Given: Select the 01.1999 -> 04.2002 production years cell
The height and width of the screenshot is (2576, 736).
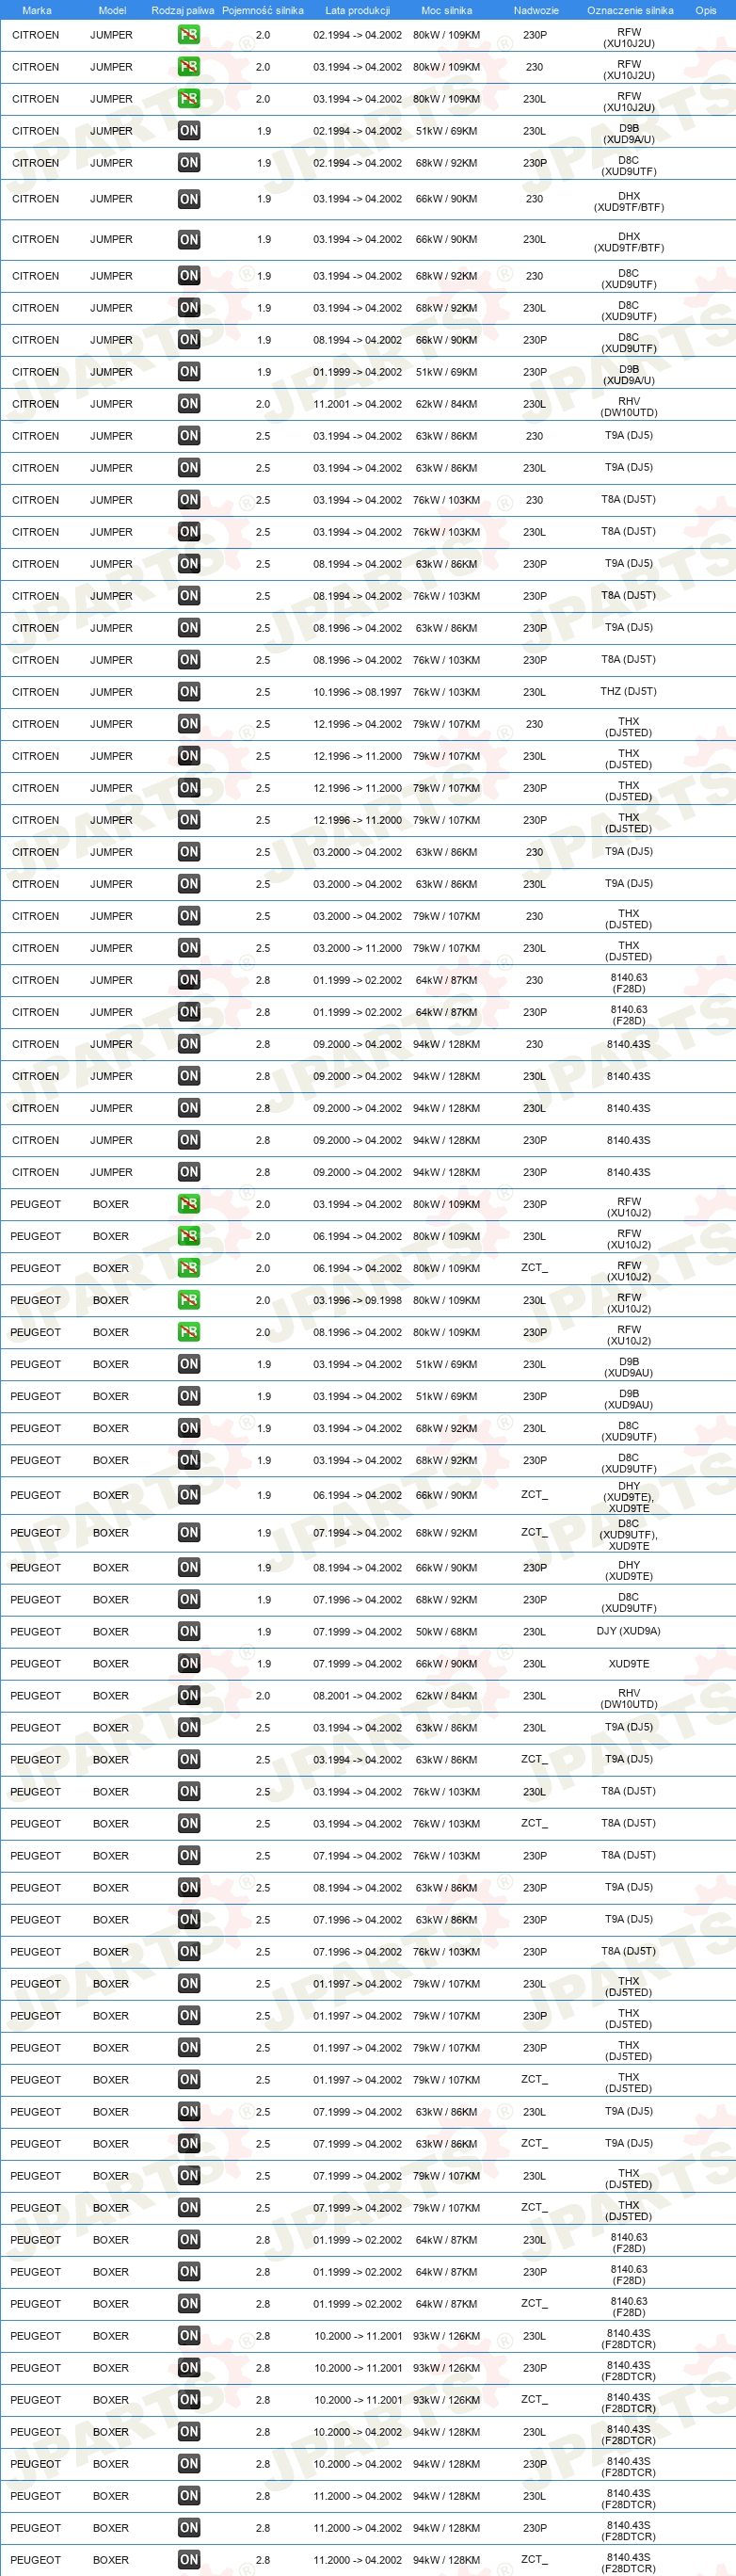Looking at the screenshot, I should pyautogui.click(x=357, y=372).
